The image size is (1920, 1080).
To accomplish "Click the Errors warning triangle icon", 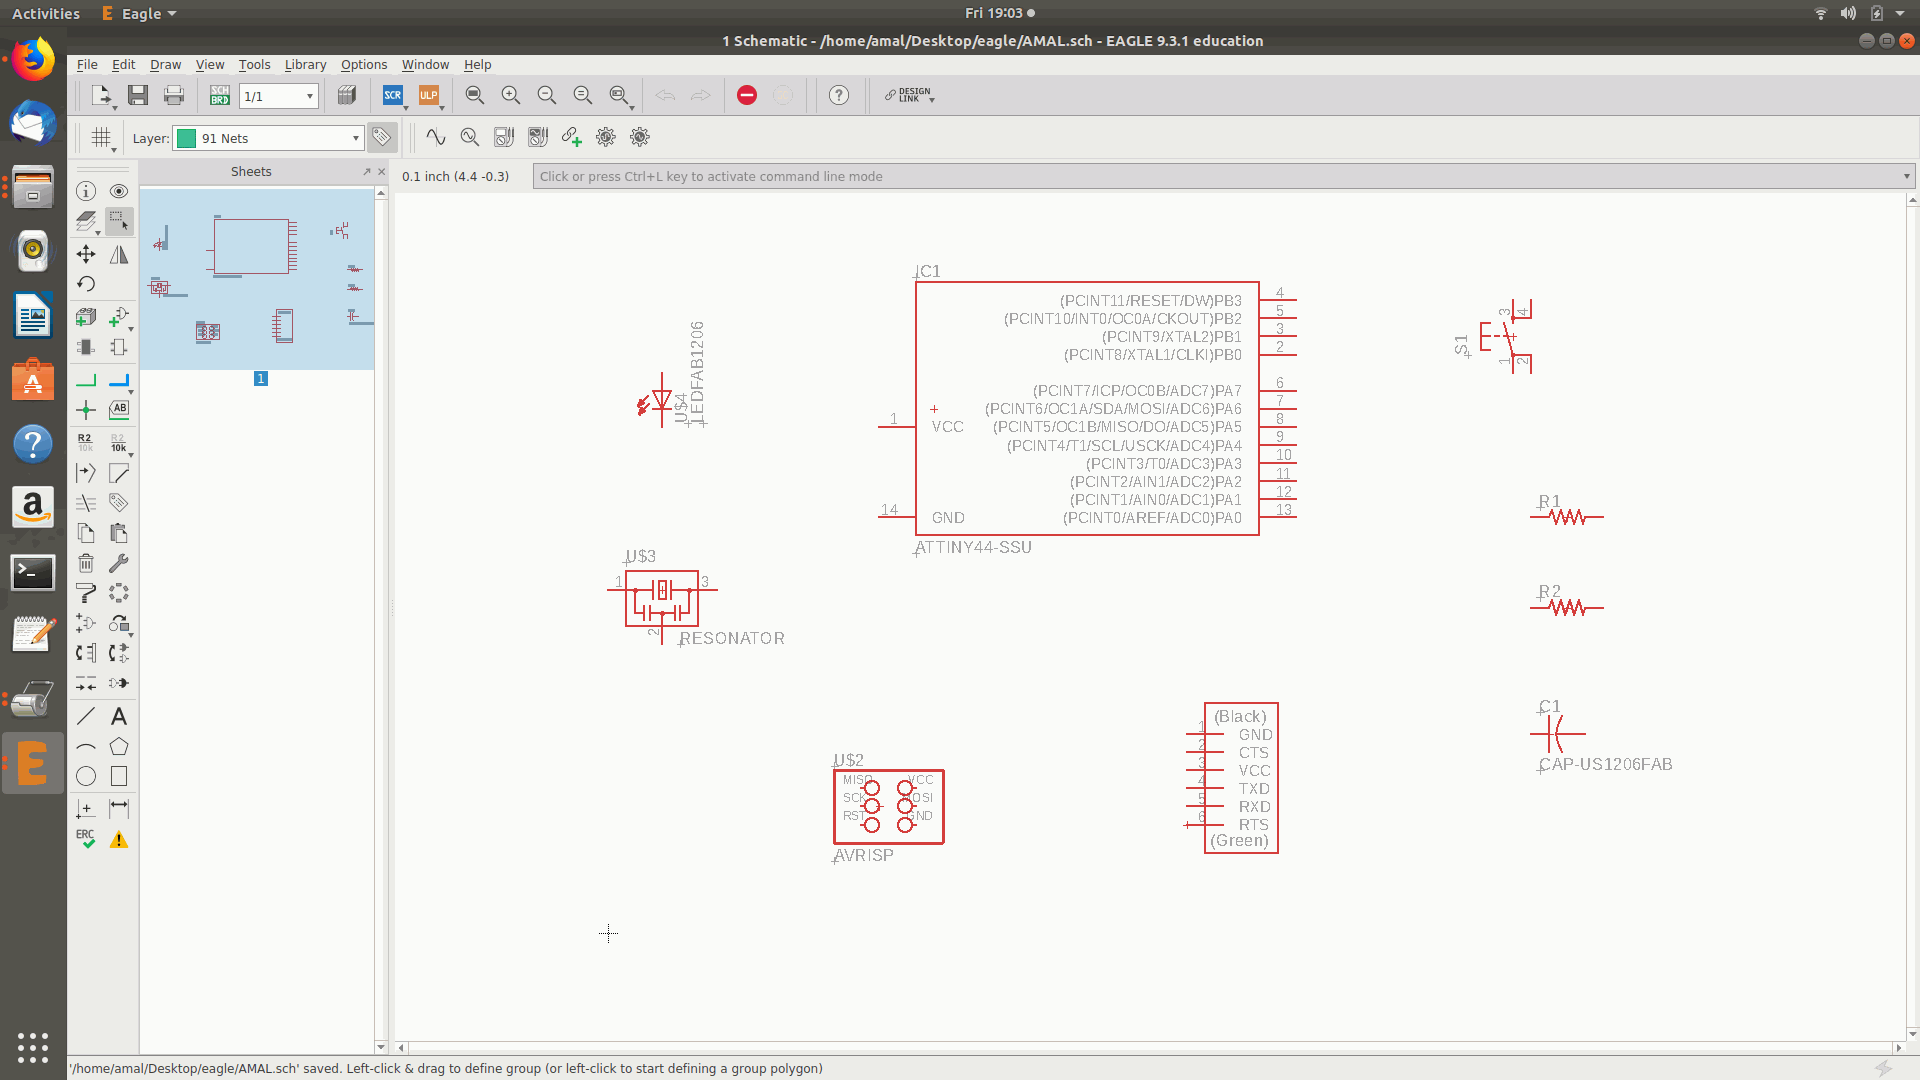I will (x=119, y=839).
